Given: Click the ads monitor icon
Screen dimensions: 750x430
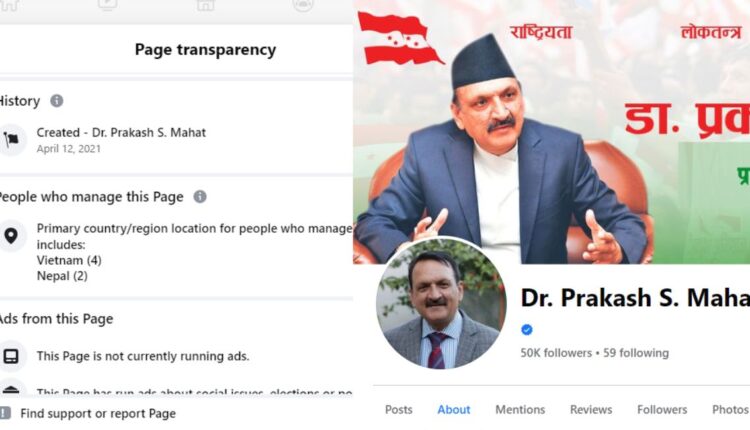Looking at the screenshot, I should coord(11,356).
